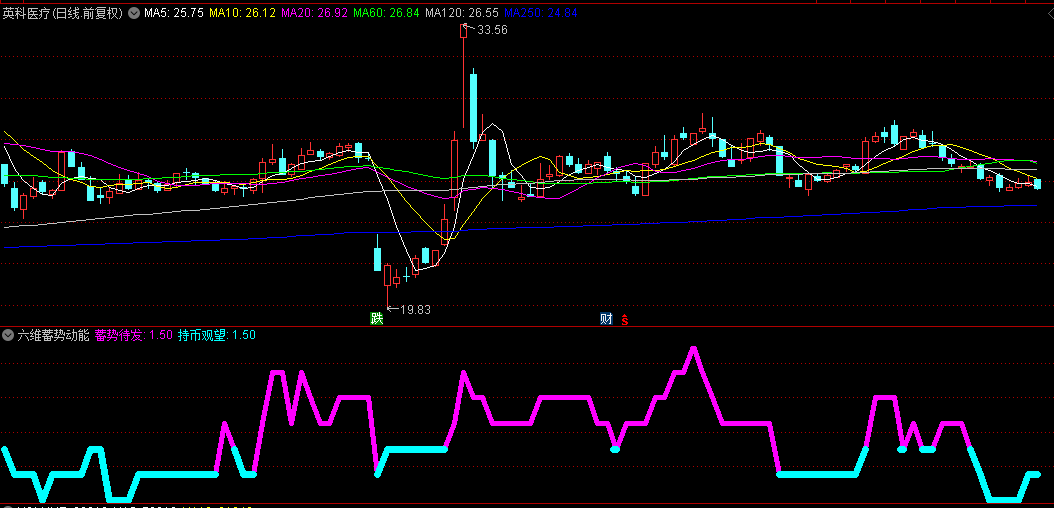The height and width of the screenshot is (508, 1054).
Task: Select the candlestick at the 33.56 high
Action: 464,75
